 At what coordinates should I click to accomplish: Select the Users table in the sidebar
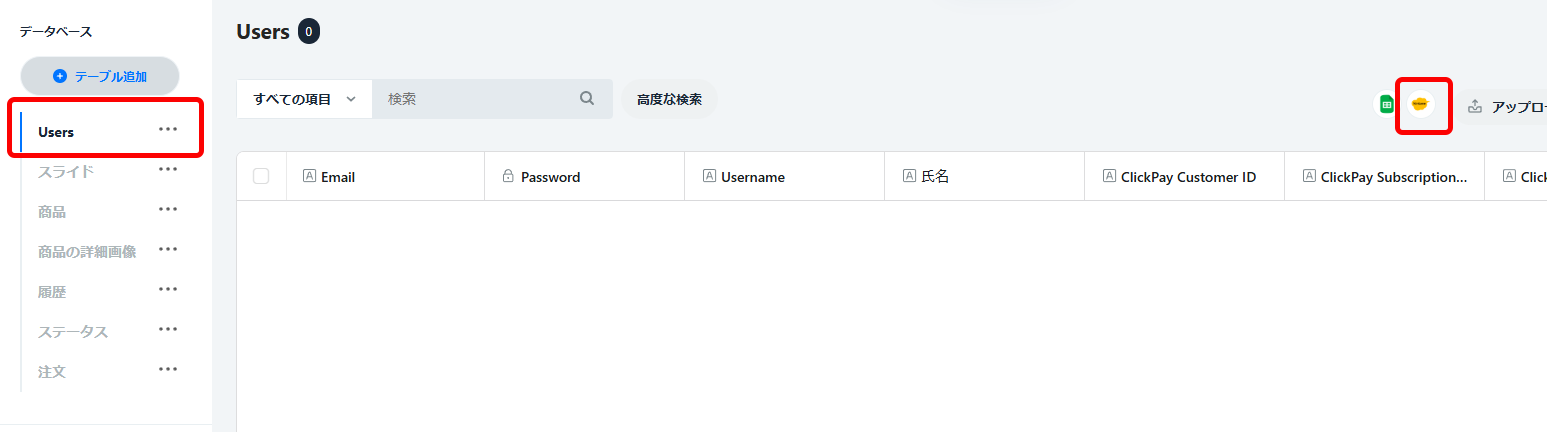(56, 132)
